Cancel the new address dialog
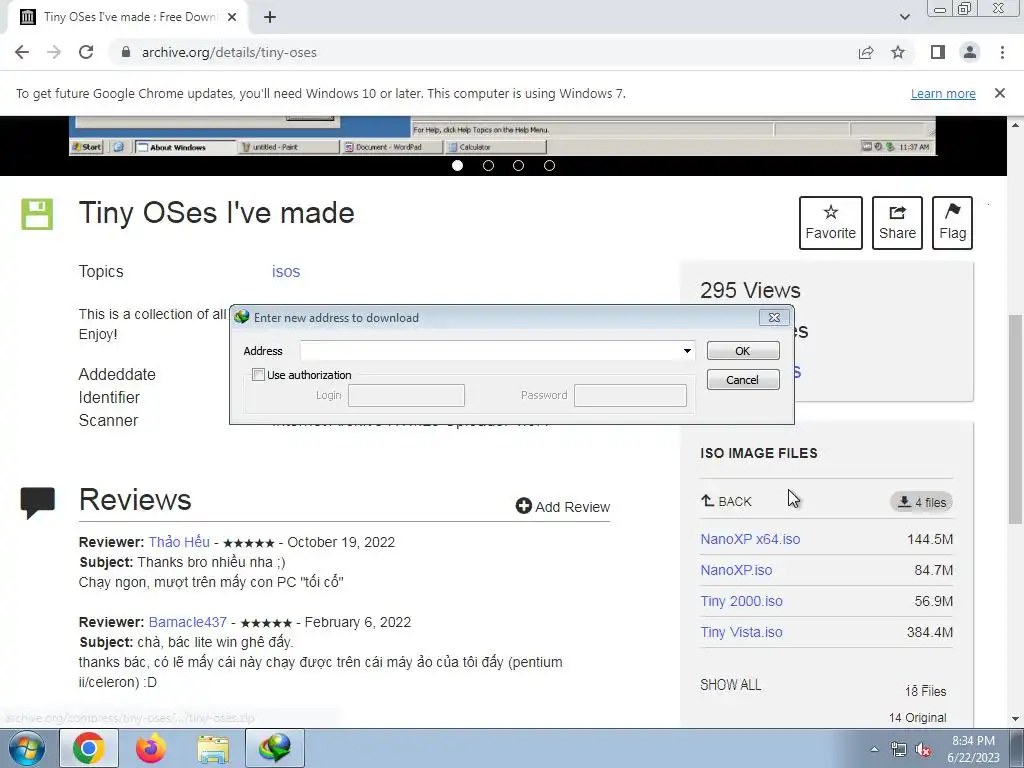The width and height of the screenshot is (1024, 768). tap(743, 379)
